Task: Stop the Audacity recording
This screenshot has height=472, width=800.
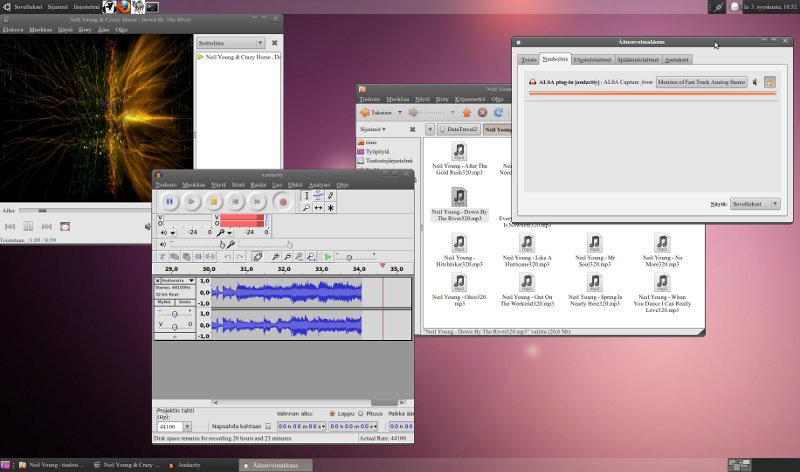Action: tap(213, 202)
